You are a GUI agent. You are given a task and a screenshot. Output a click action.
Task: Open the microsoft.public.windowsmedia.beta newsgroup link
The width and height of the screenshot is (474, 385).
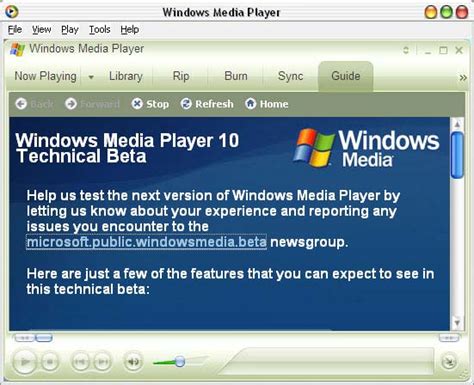[x=146, y=242]
